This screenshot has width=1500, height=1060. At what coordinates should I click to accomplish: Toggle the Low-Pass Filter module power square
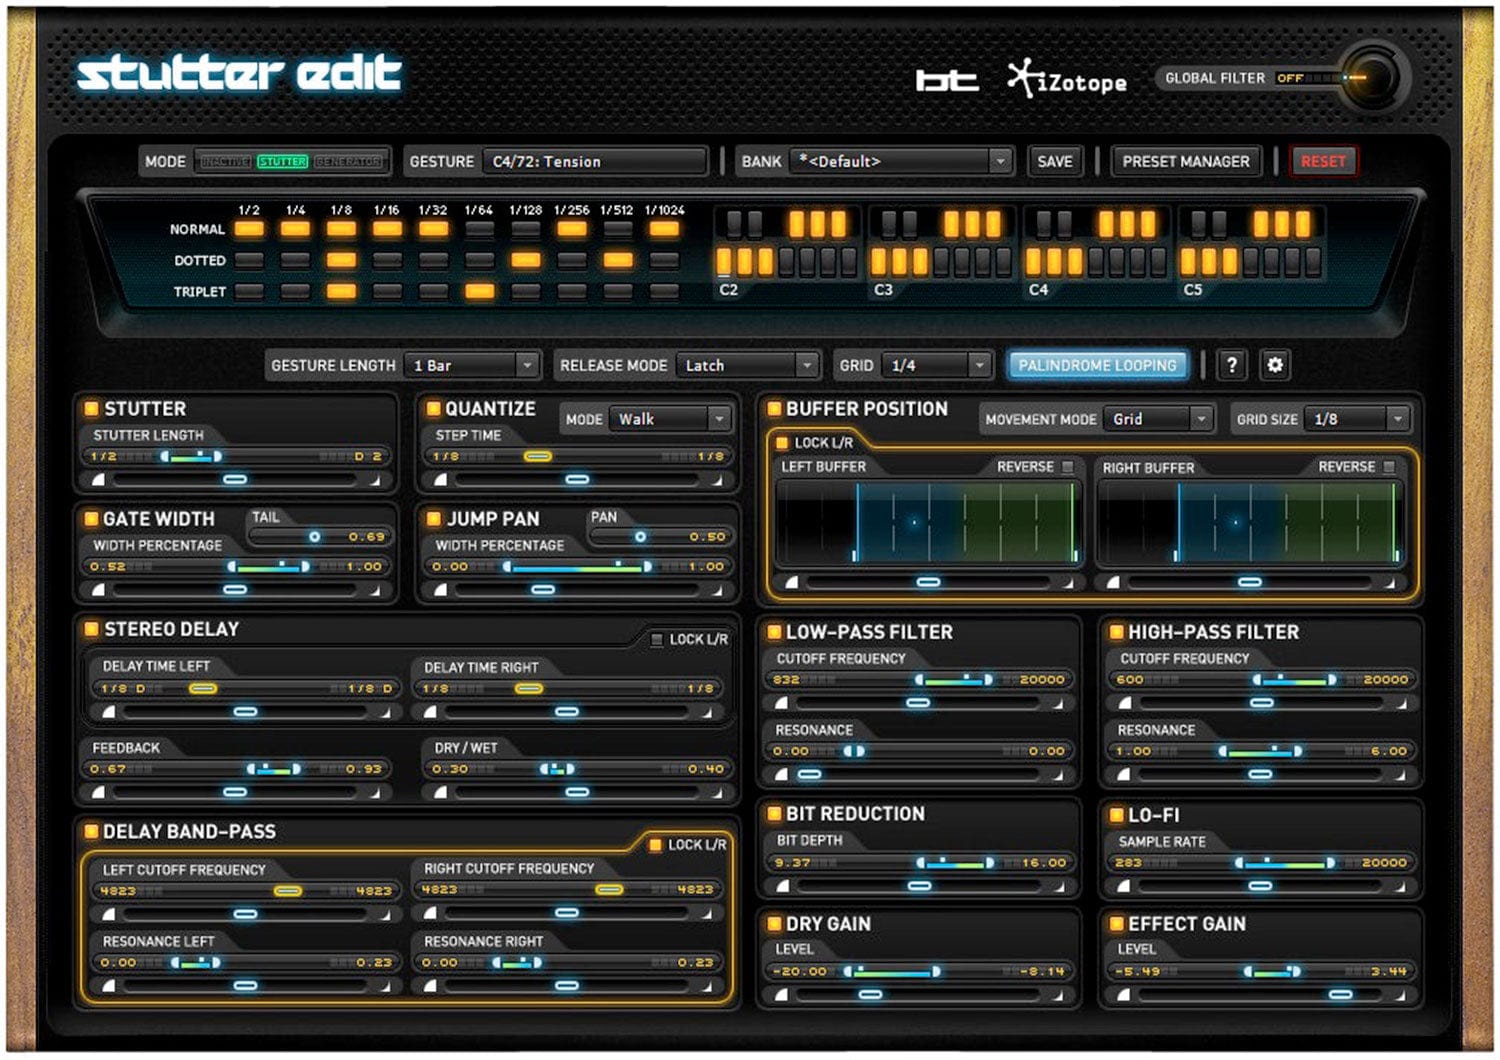pyautogui.click(x=773, y=631)
